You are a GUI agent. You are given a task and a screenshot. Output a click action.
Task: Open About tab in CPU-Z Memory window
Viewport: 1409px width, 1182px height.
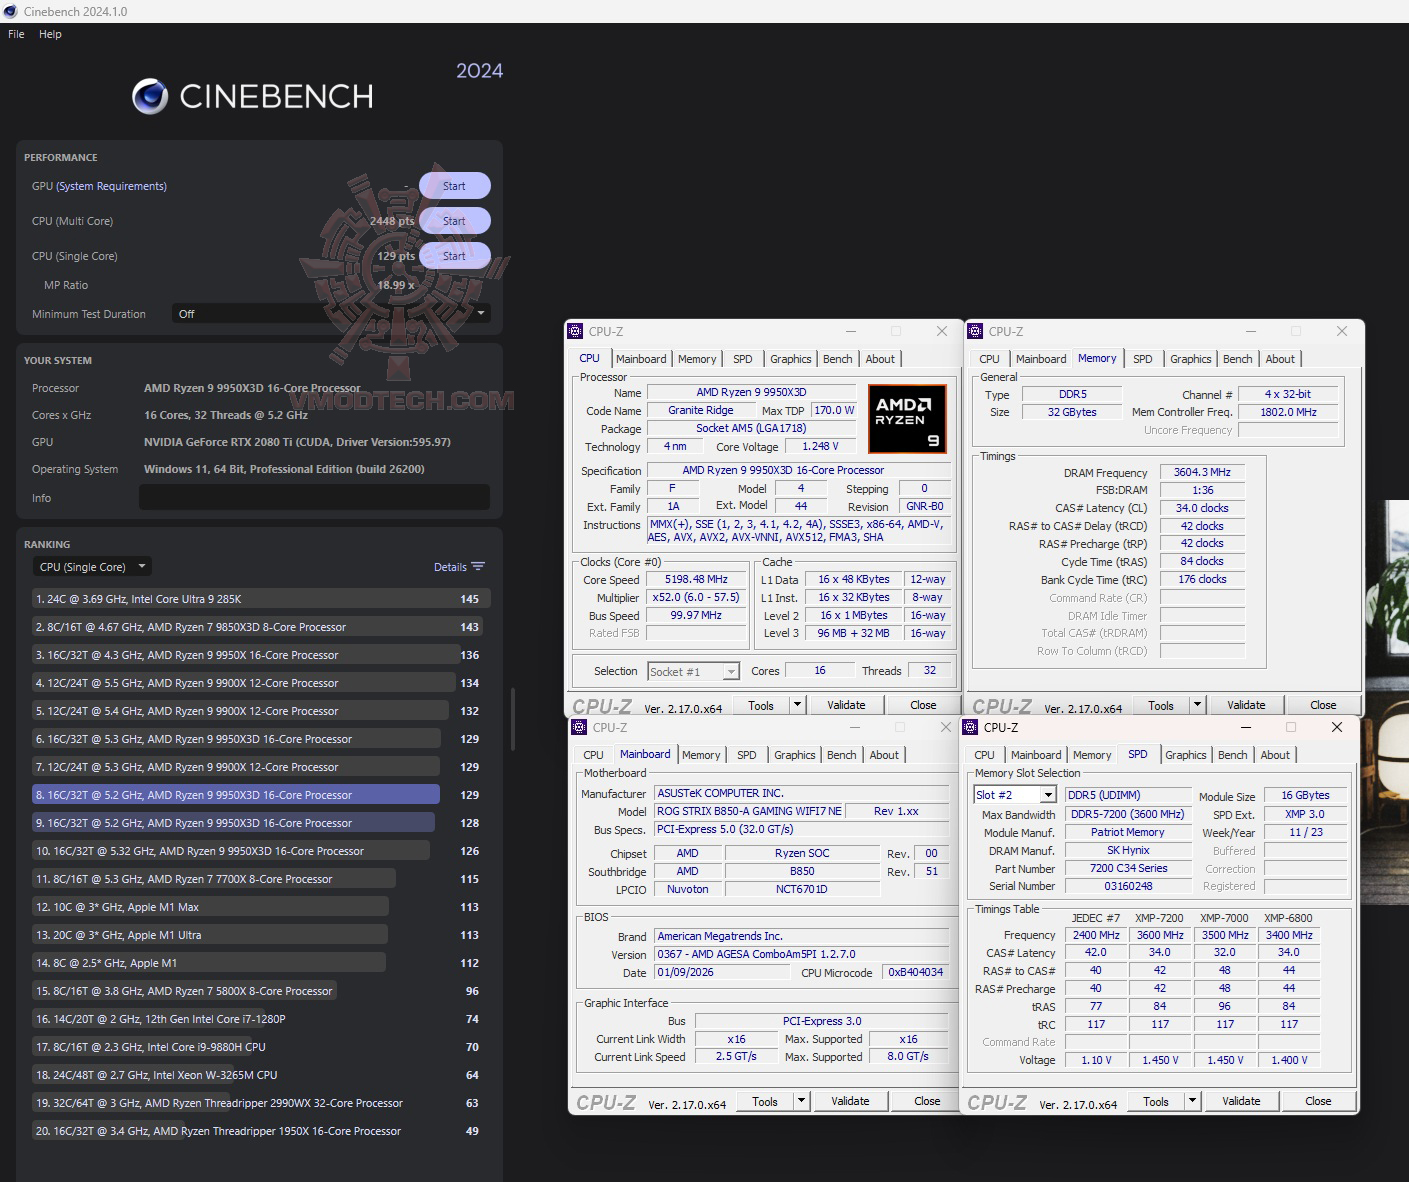pyautogui.click(x=1280, y=359)
